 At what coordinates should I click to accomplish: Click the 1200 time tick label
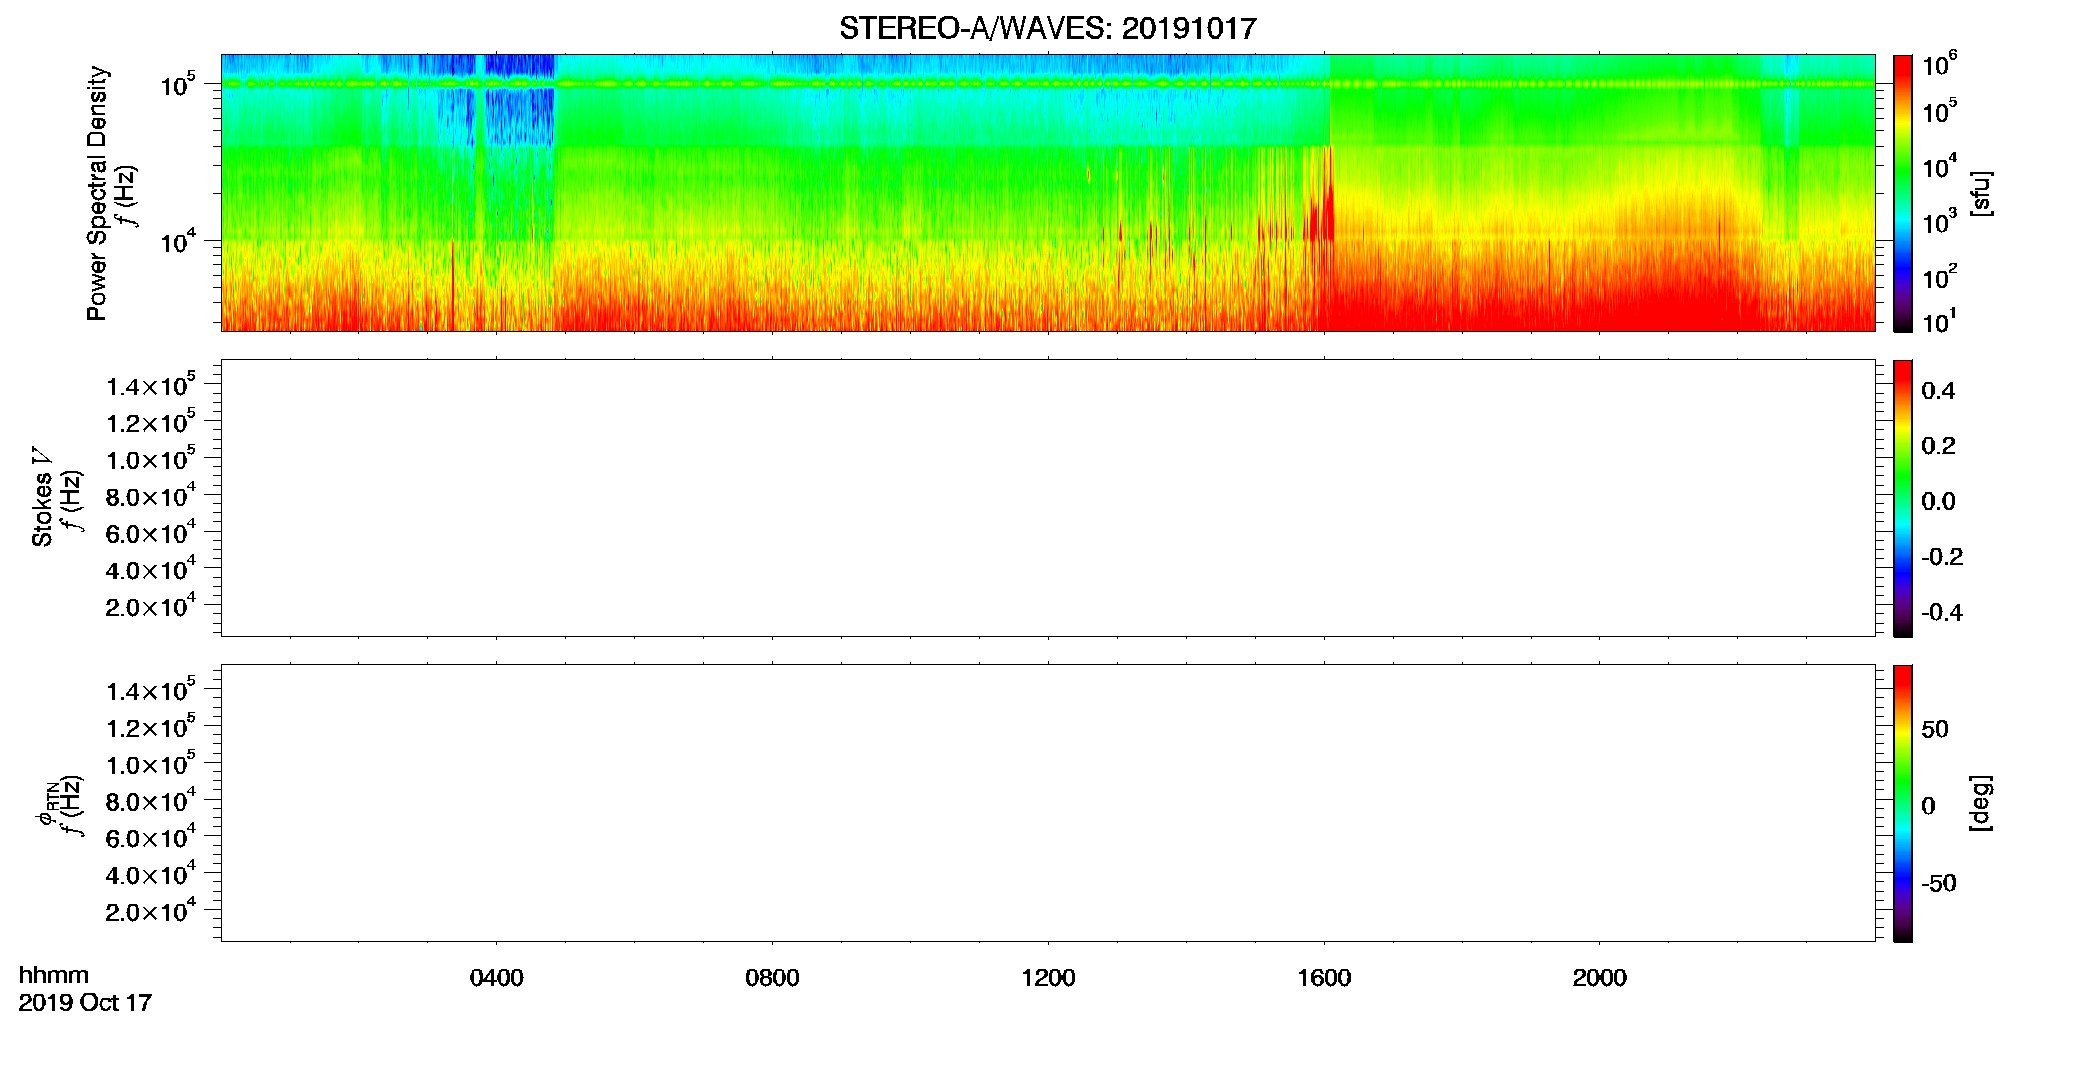click(x=1048, y=978)
